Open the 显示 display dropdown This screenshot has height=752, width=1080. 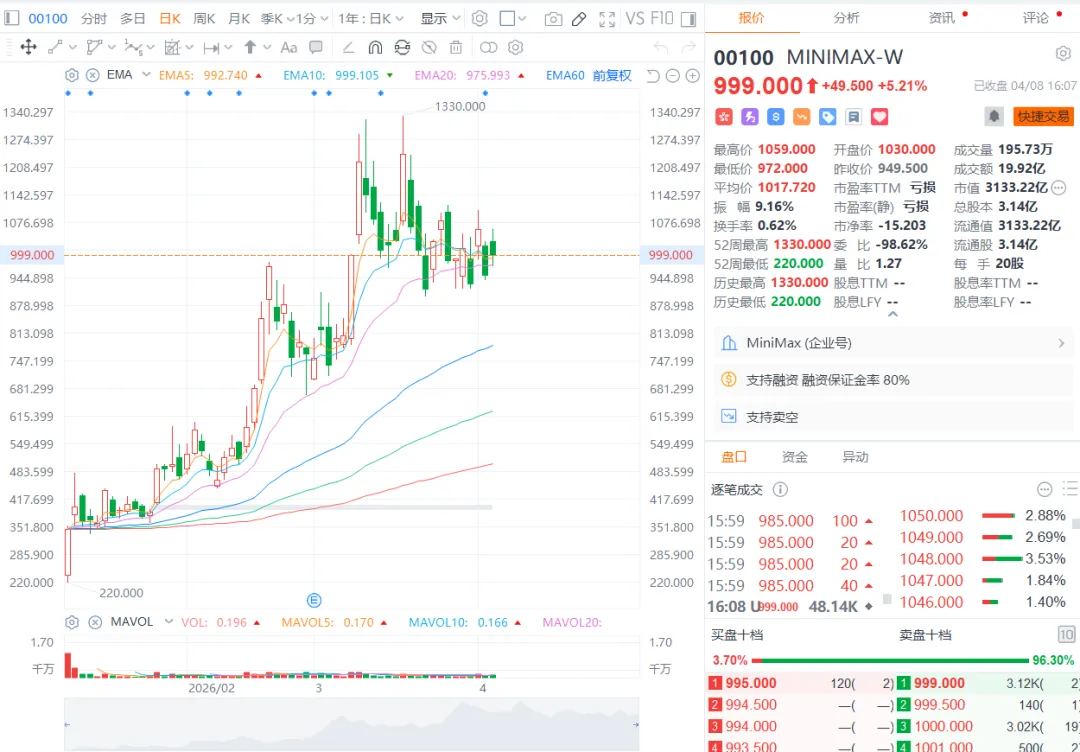439,19
